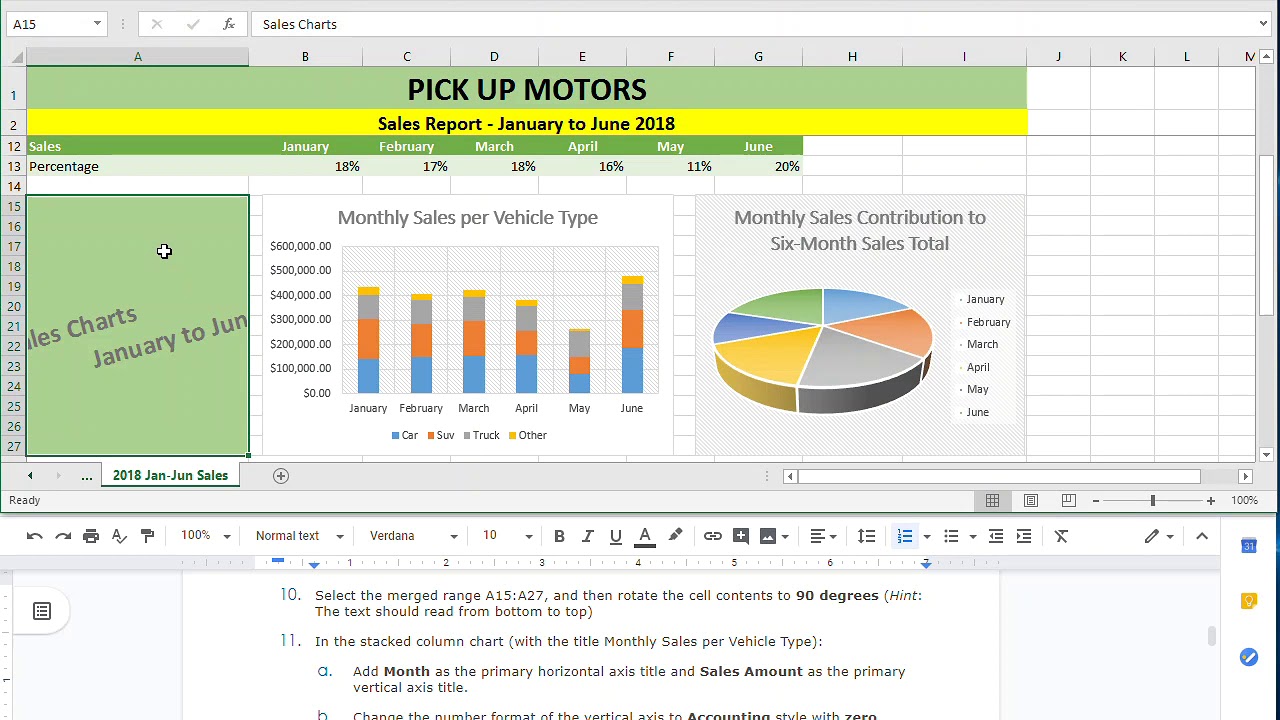Click the pie chart title text
This screenshot has height=720, width=1280.
coord(860,230)
